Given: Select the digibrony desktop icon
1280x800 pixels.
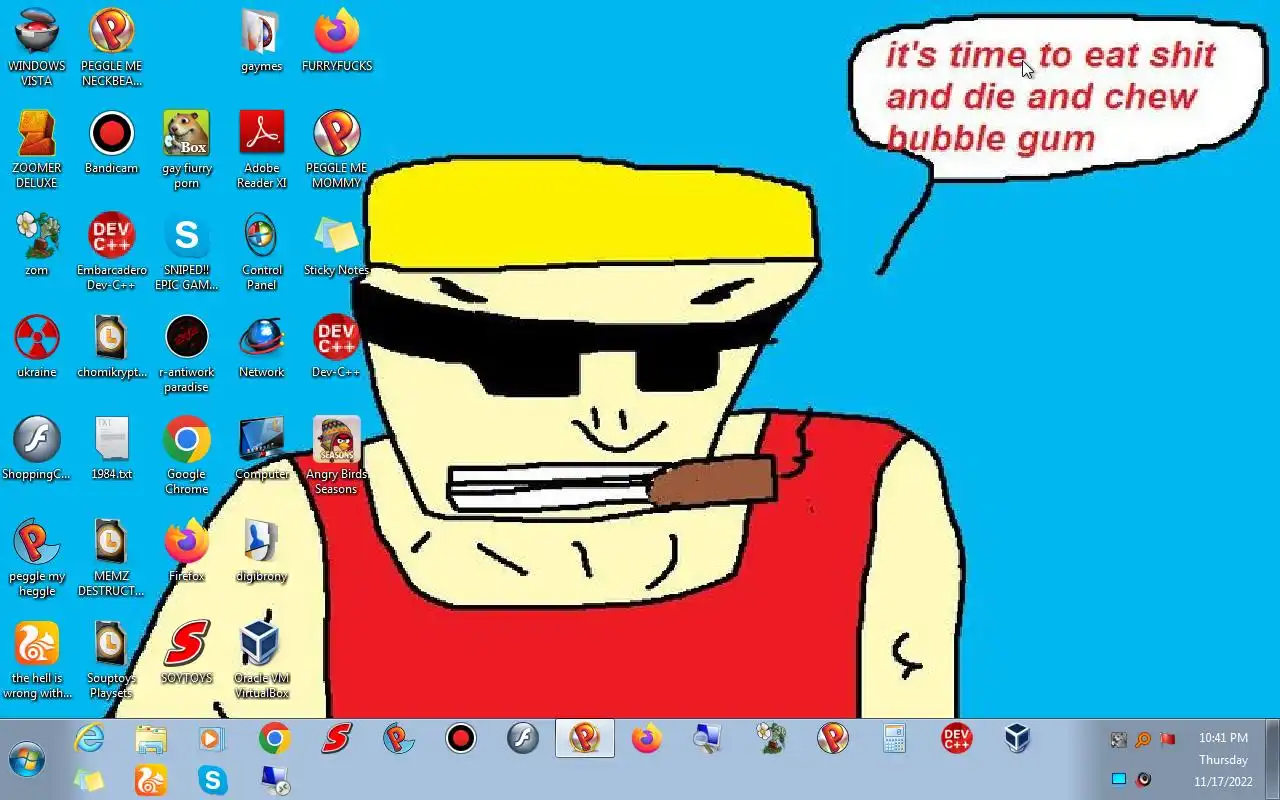Looking at the screenshot, I should (x=261, y=550).
